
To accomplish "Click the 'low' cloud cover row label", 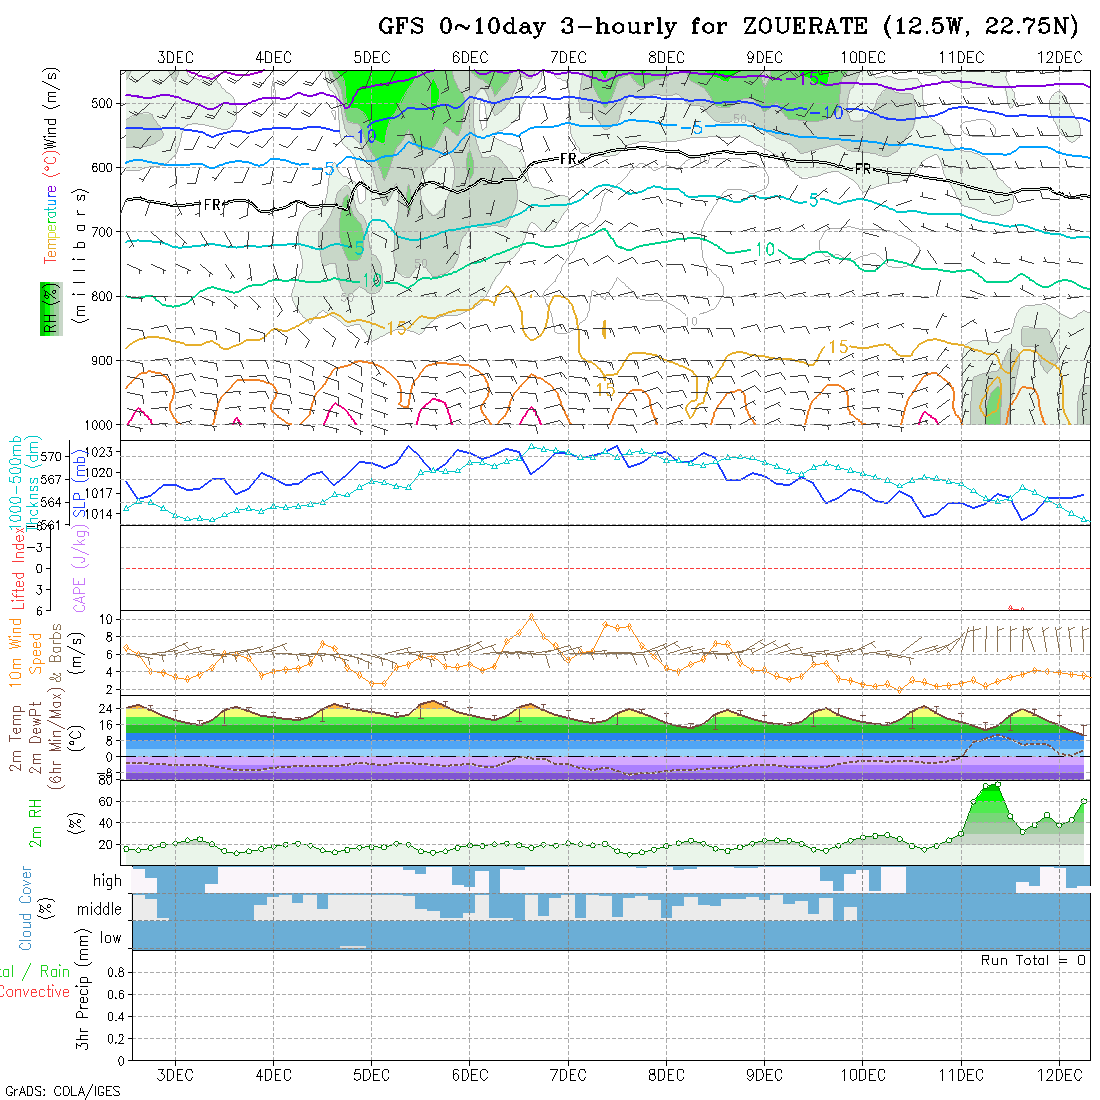I will point(111,938).
